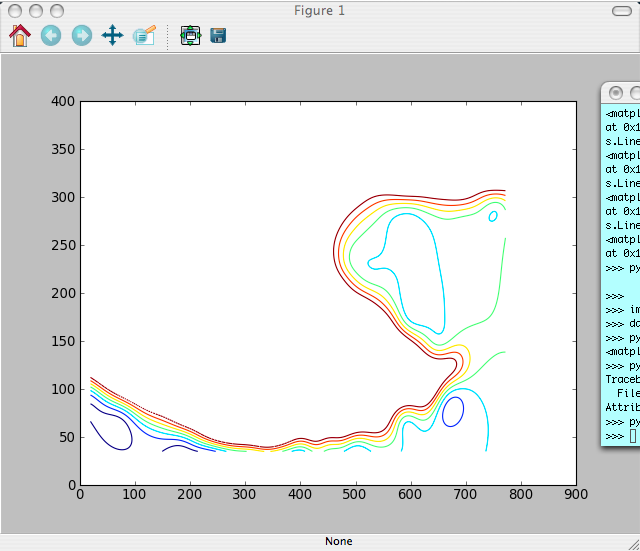Select the Pan axes tool
Image resolution: width=640 pixels, height=551 pixels.
point(113,36)
